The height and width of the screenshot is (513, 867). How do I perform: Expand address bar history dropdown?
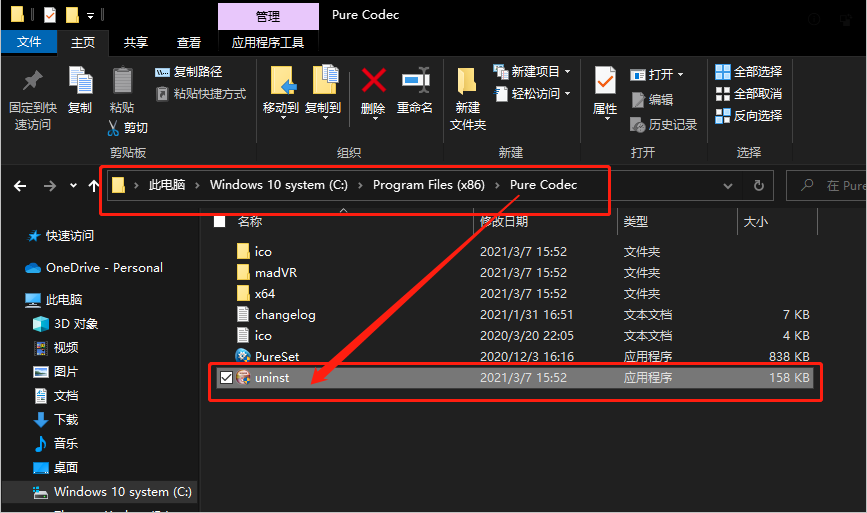coord(728,186)
